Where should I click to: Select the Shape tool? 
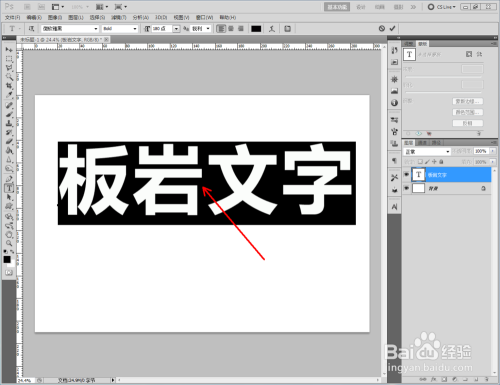[9, 206]
